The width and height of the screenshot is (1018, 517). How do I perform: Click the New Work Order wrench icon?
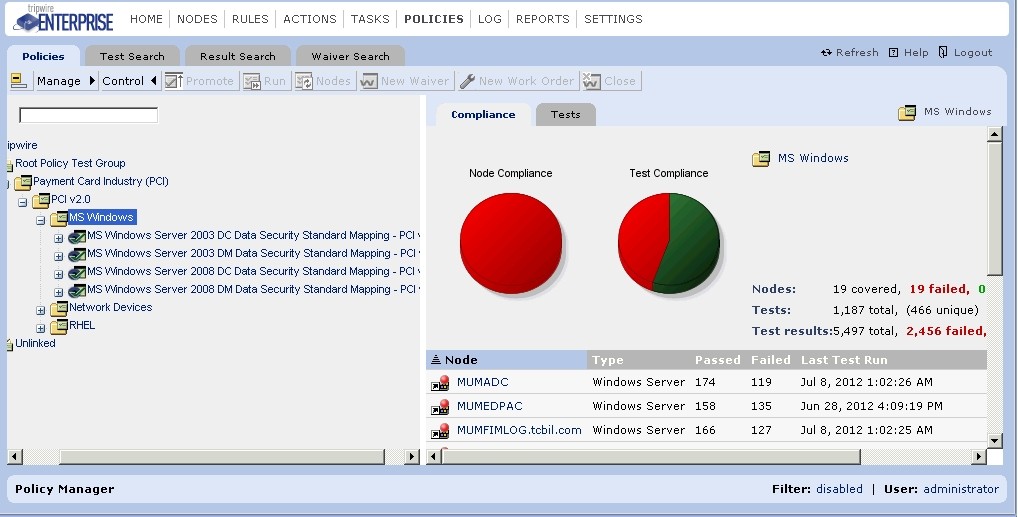(467, 81)
